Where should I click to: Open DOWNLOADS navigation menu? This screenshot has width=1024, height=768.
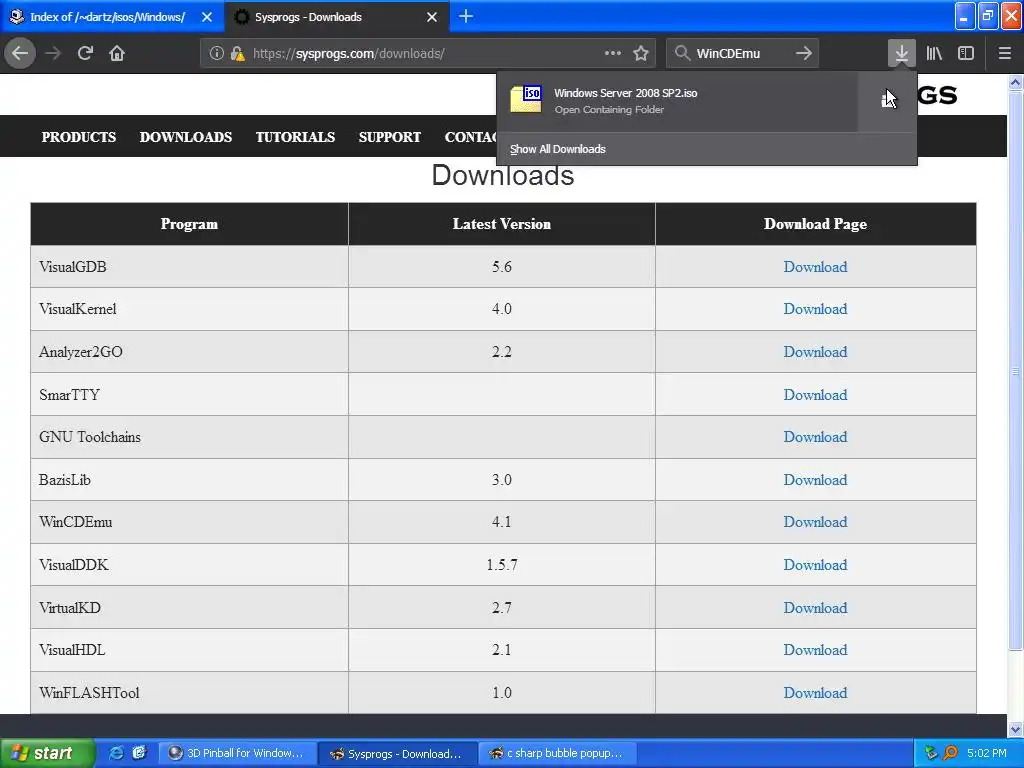click(185, 137)
